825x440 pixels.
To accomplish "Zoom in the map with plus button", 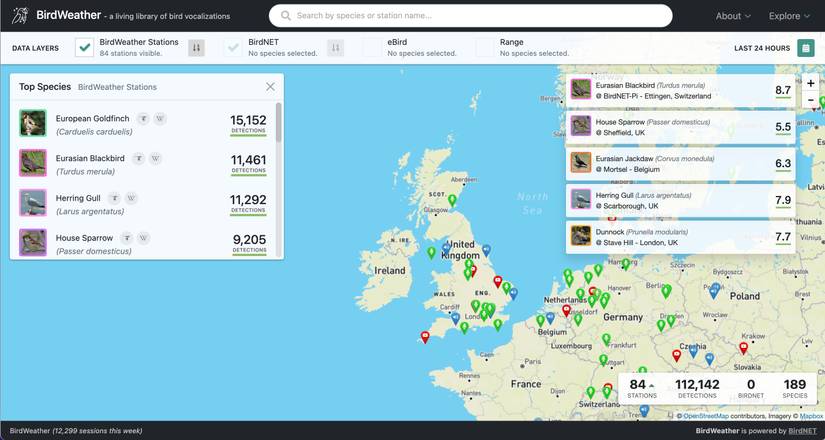I will [x=811, y=83].
